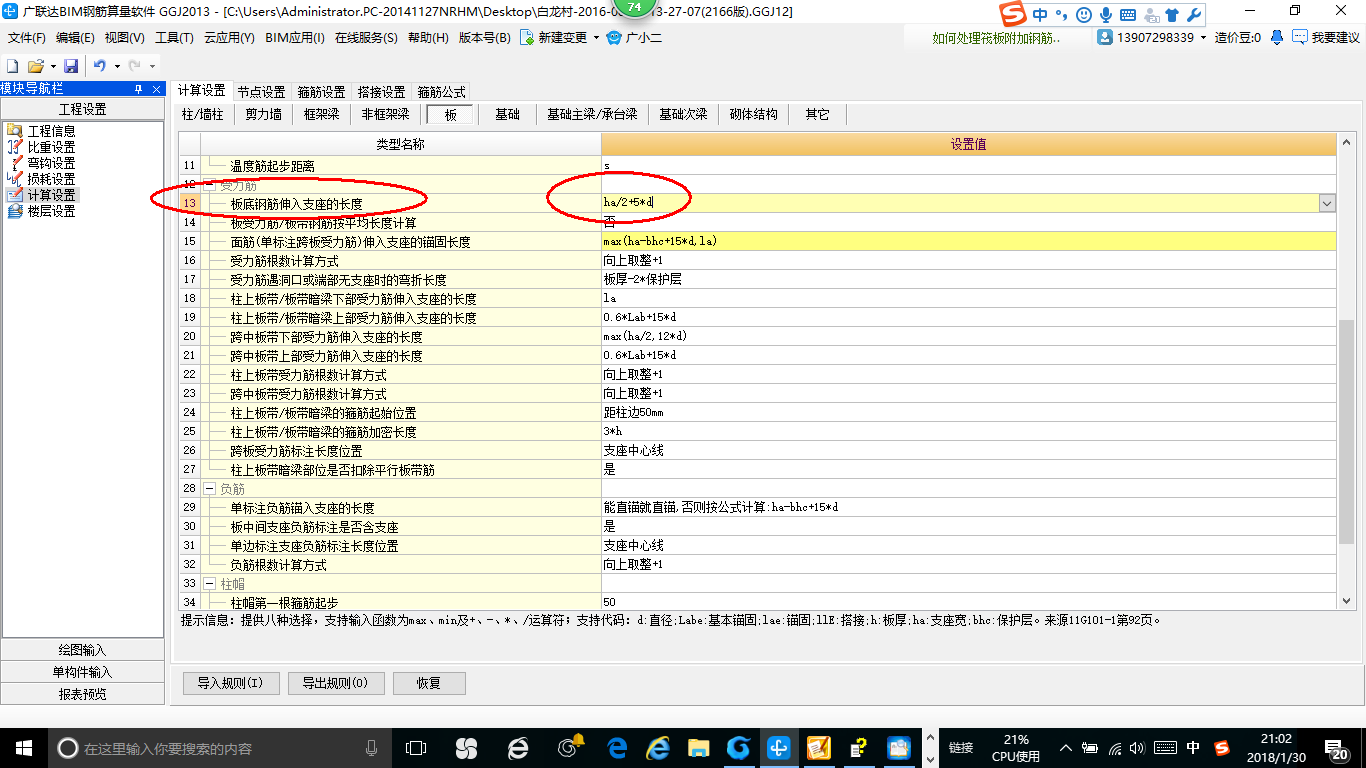This screenshot has height=768, width=1366.
Task: Click the Windows taskbar search box
Action: tap(218, 747)
